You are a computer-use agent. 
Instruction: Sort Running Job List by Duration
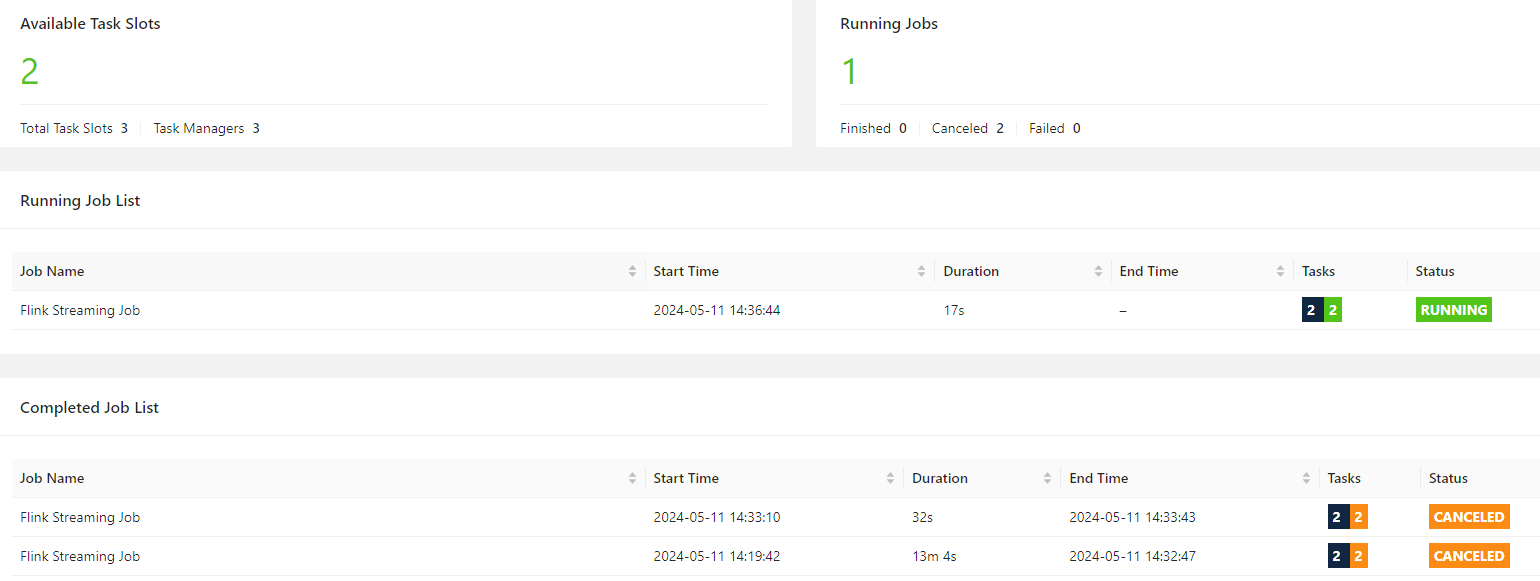point(1097,271)
